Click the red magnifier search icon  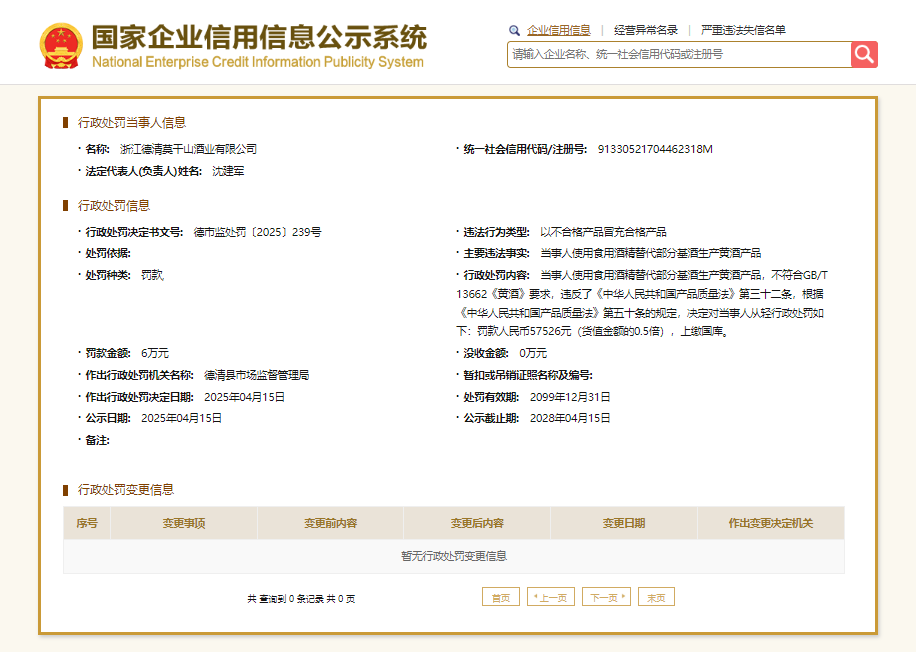[863, 54]
